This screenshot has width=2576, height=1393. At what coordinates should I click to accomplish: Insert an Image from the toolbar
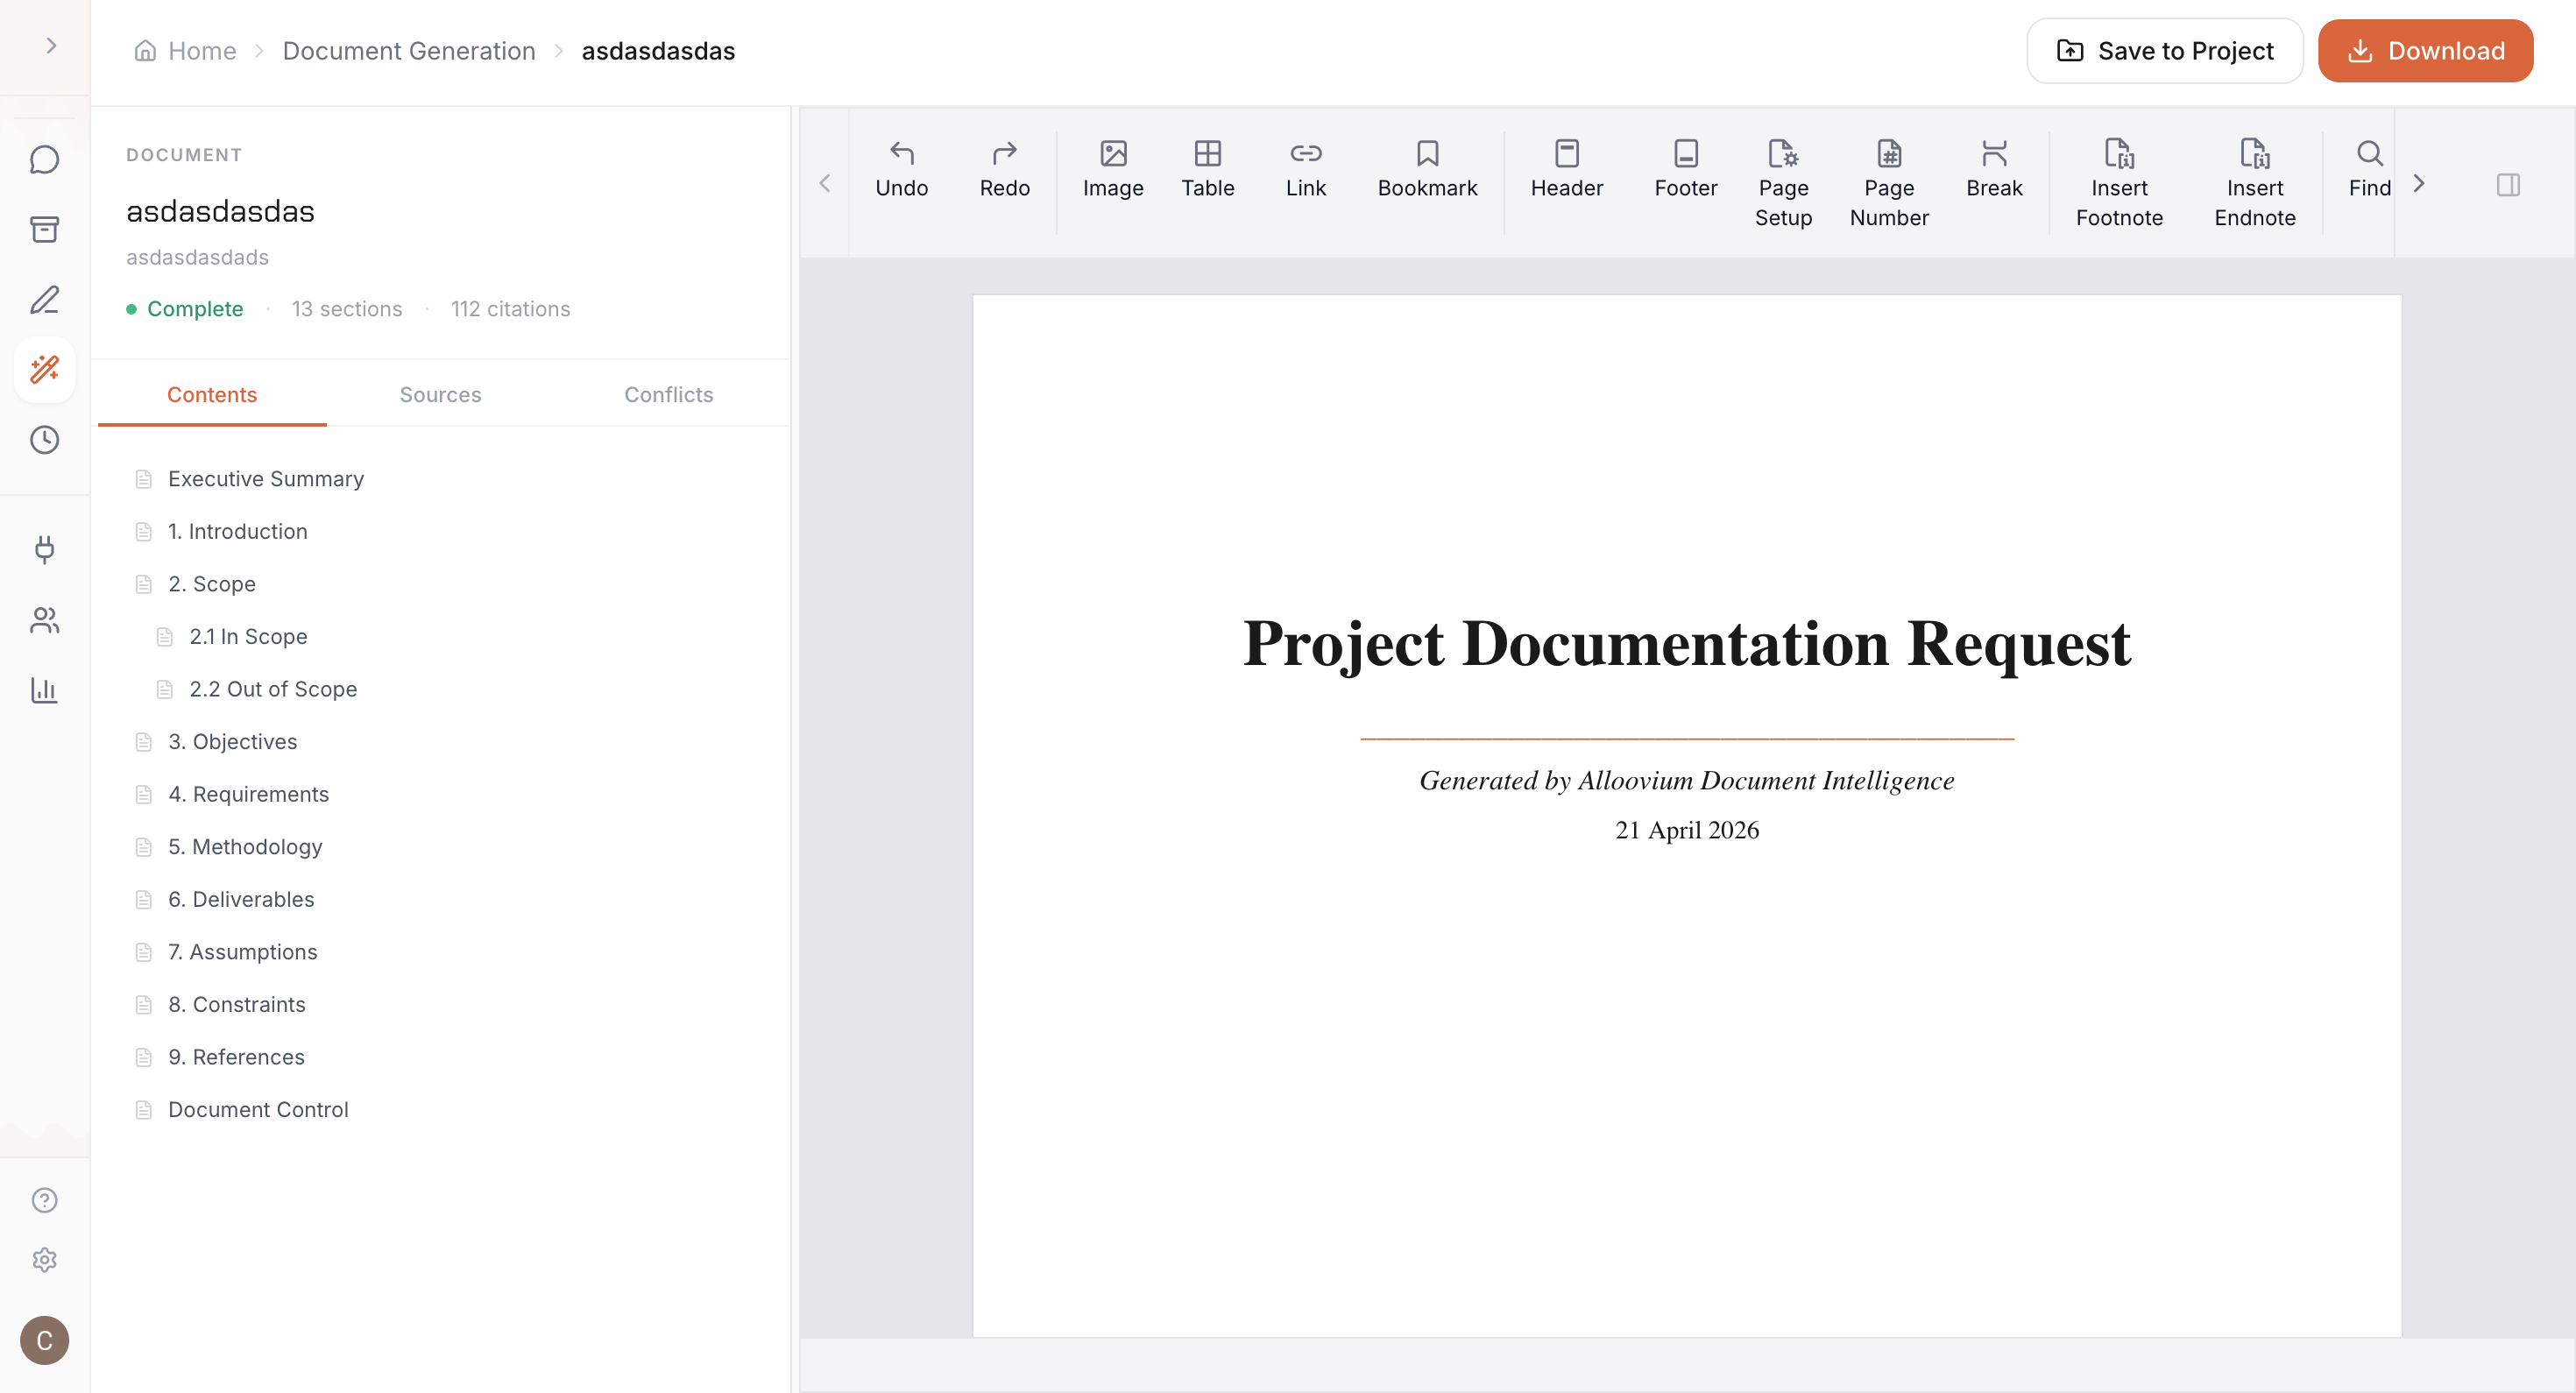pyautogui.click(x=1113, y=169)
